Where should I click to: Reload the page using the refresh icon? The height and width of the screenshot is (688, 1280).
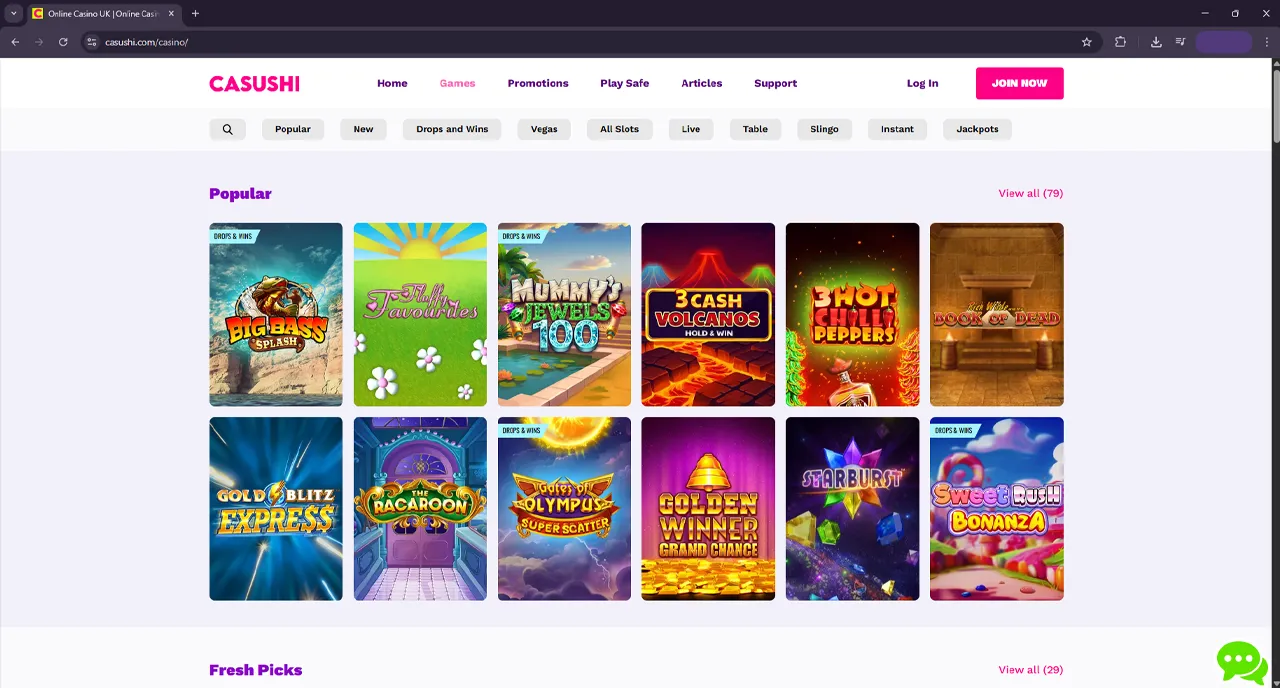[63, 42]
